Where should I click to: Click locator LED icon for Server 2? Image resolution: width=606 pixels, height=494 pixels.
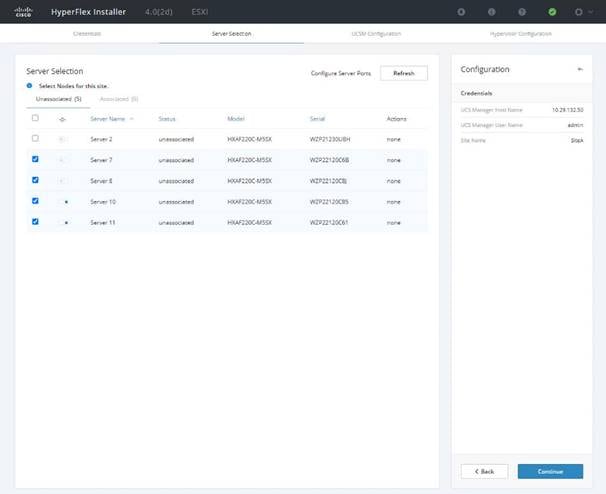click(x=62, y=139)
